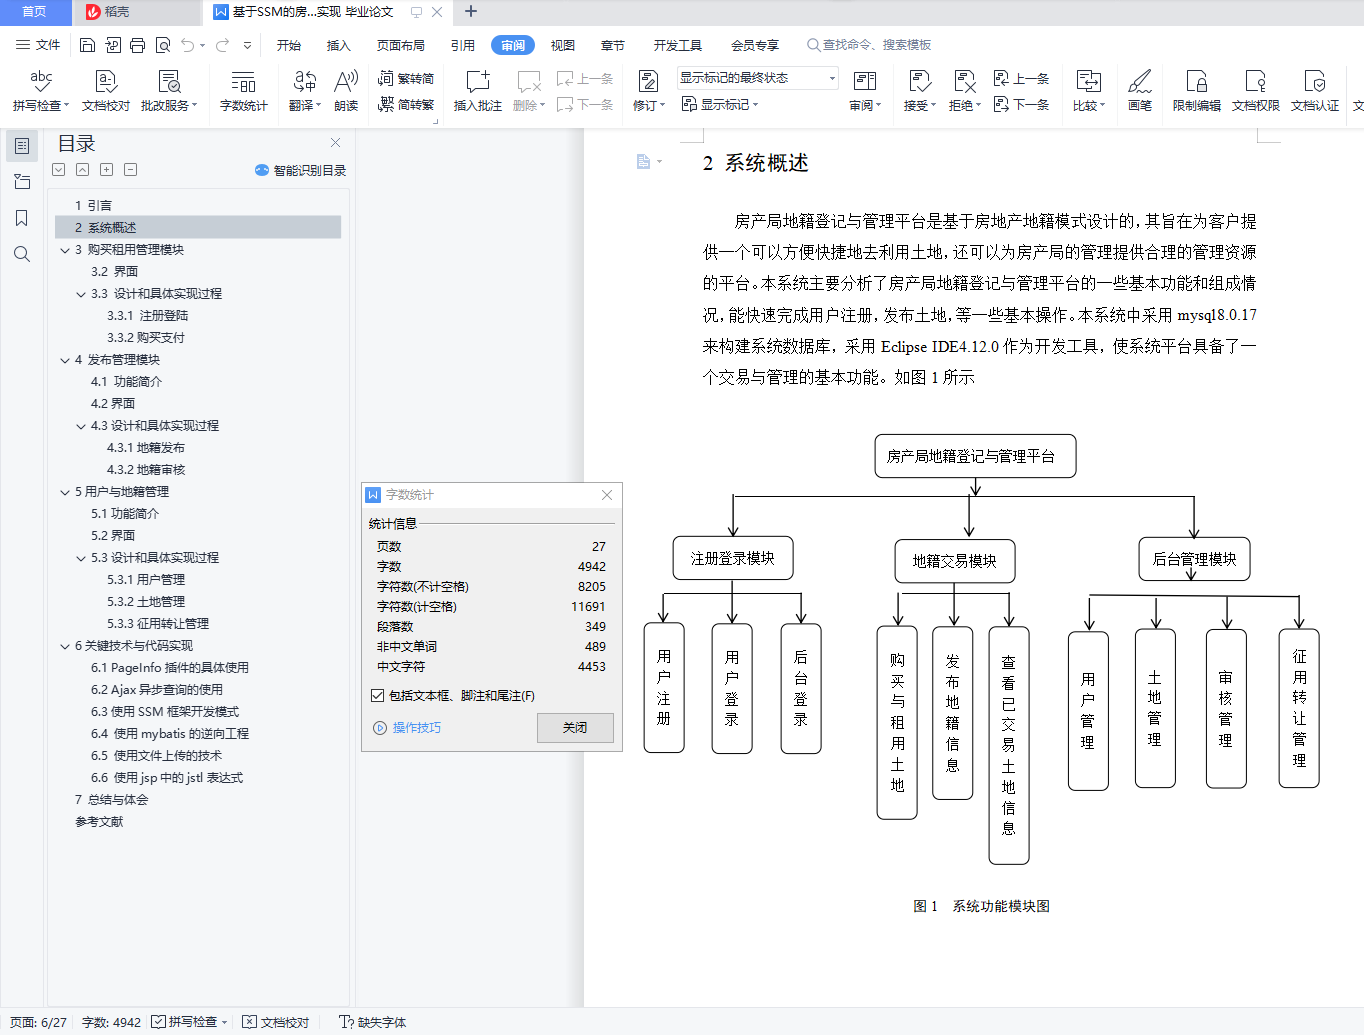Screen dimensions: 1364x1035
Task: Switch to the 引用 ribbon tab
Action: coord(463,45)
